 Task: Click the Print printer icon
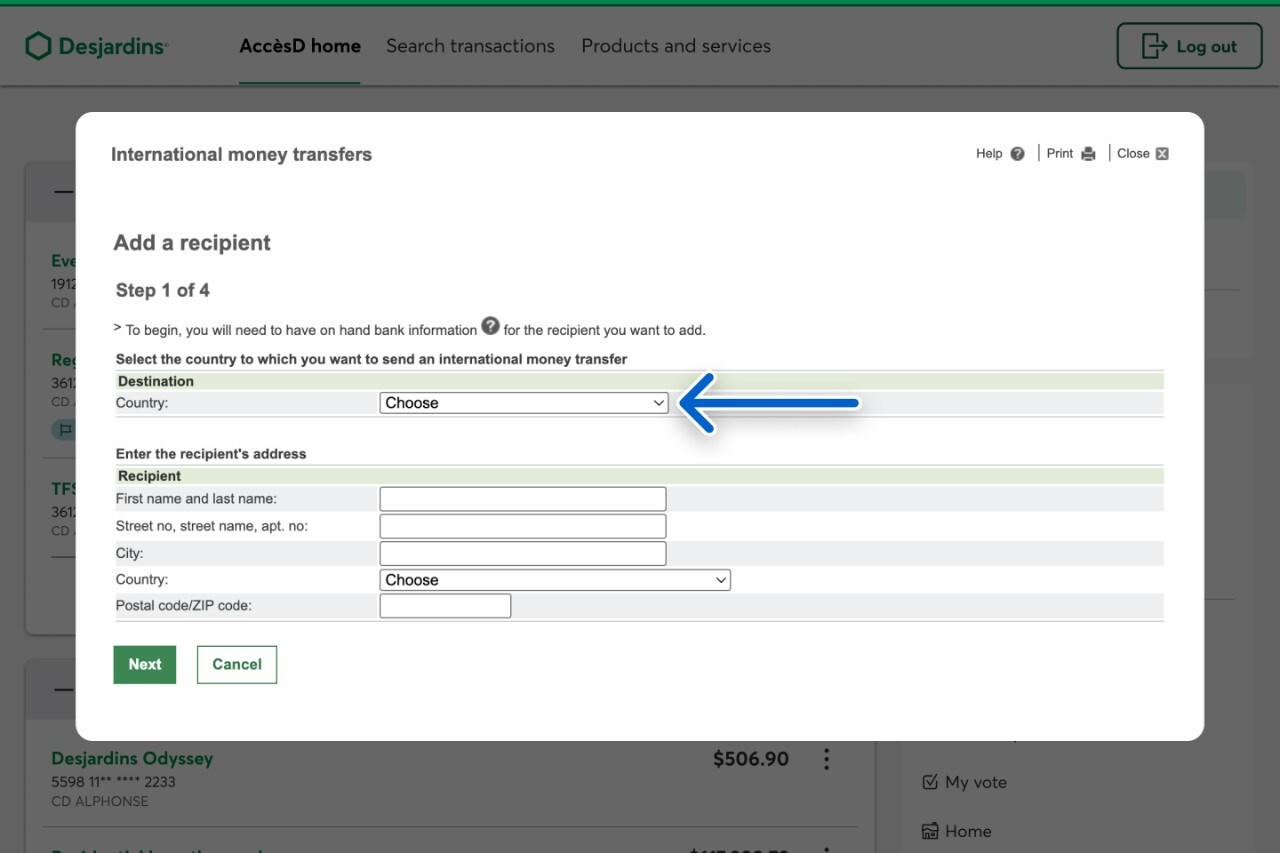[x=1088, y=154]
